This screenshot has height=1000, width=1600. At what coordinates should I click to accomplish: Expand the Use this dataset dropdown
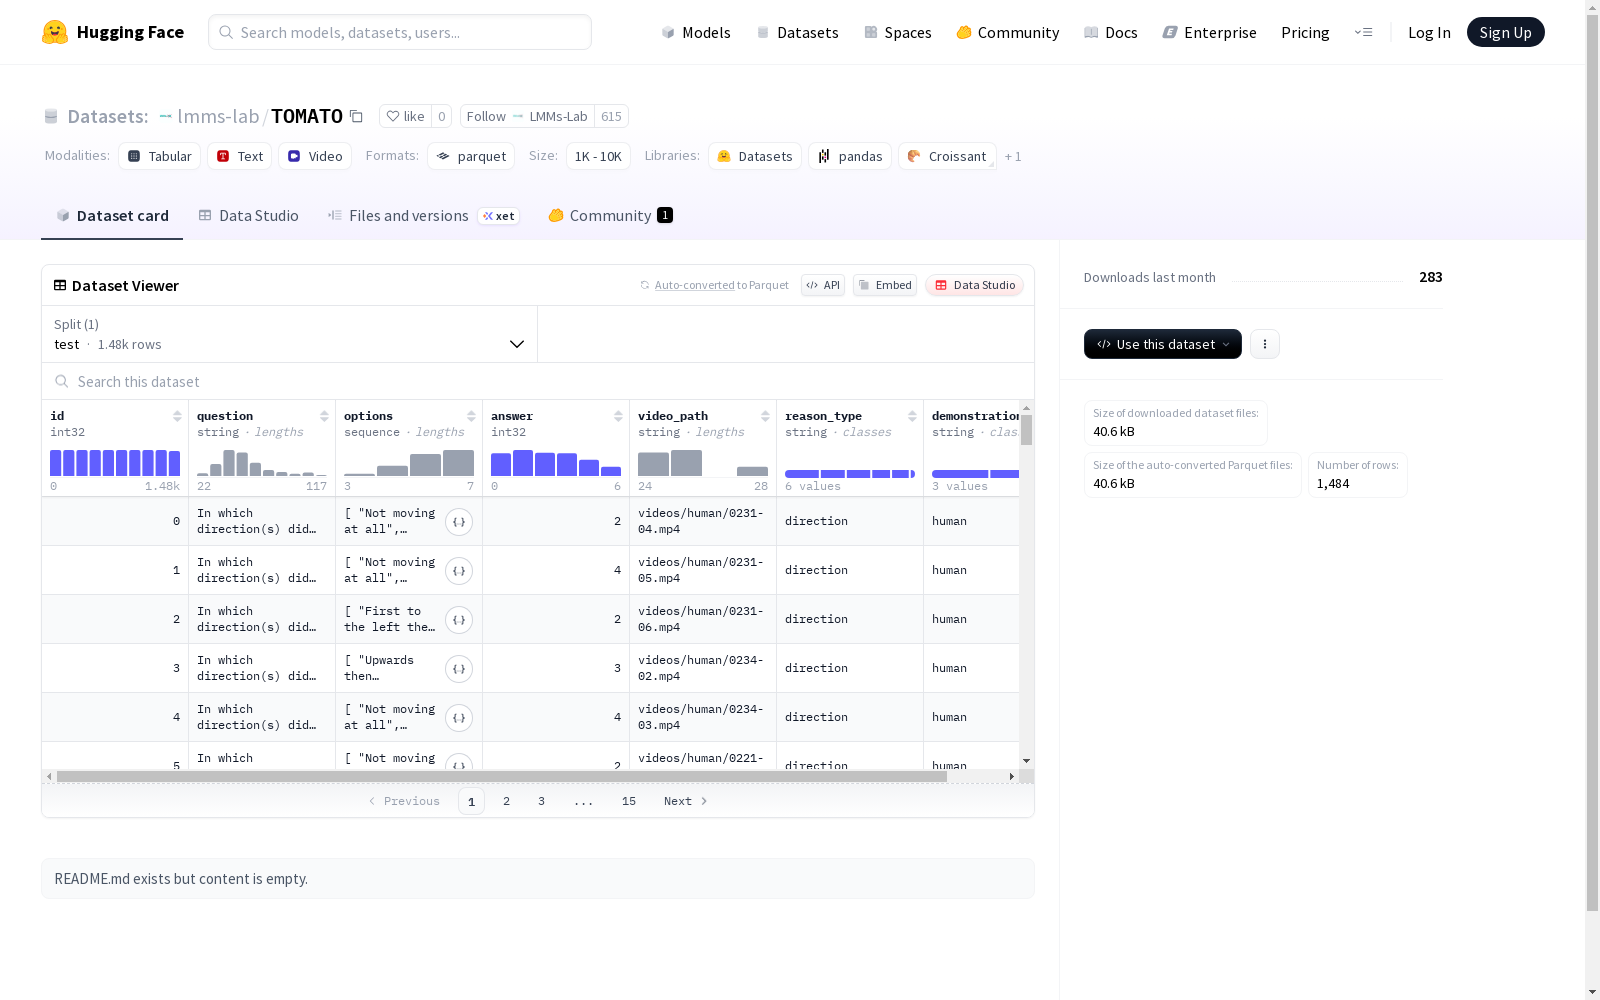point(1163,344)
